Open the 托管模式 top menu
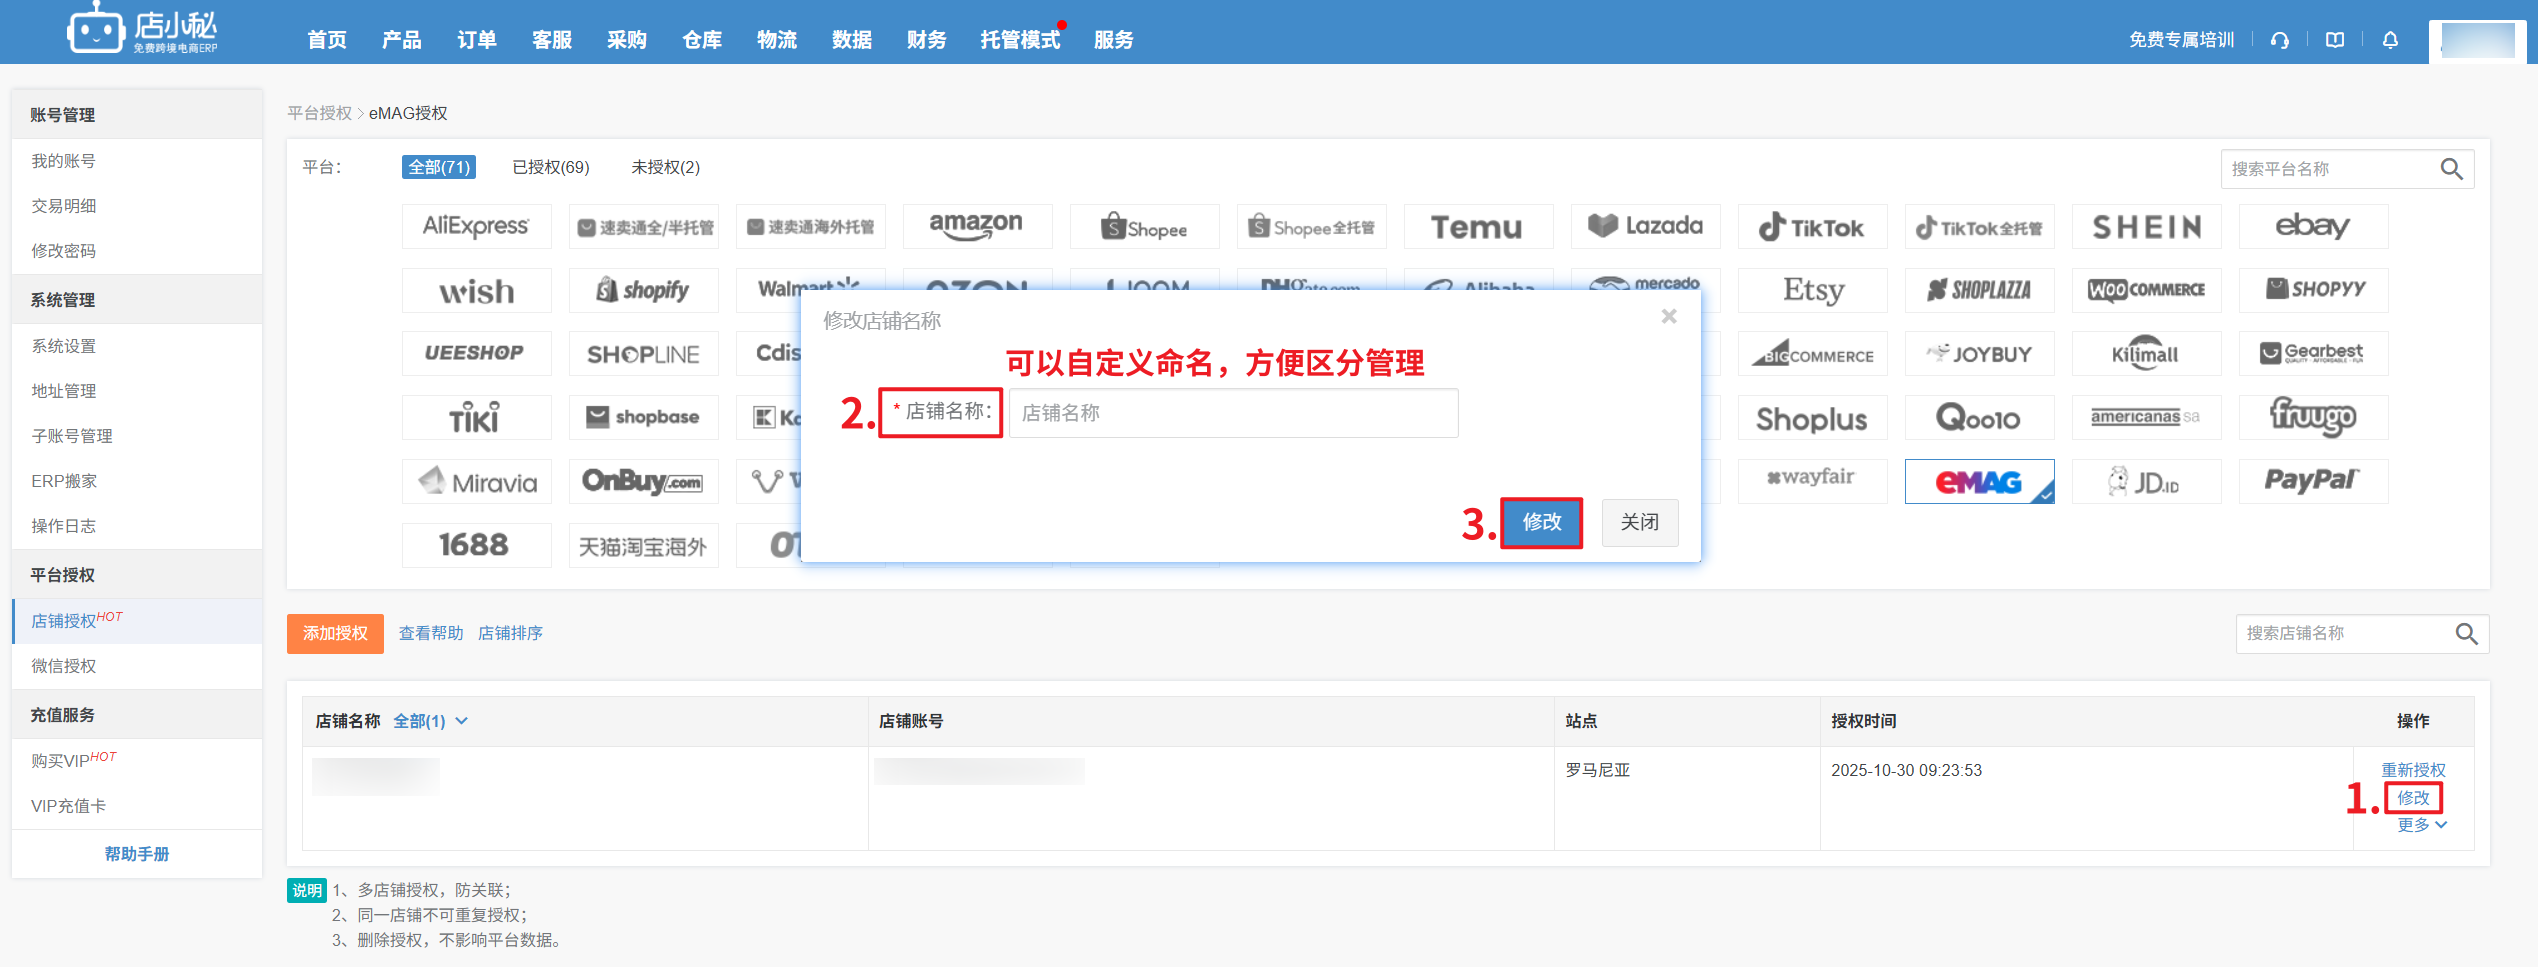Image resolution: width=2538 pixels, height=967 pixels. 1019,40
